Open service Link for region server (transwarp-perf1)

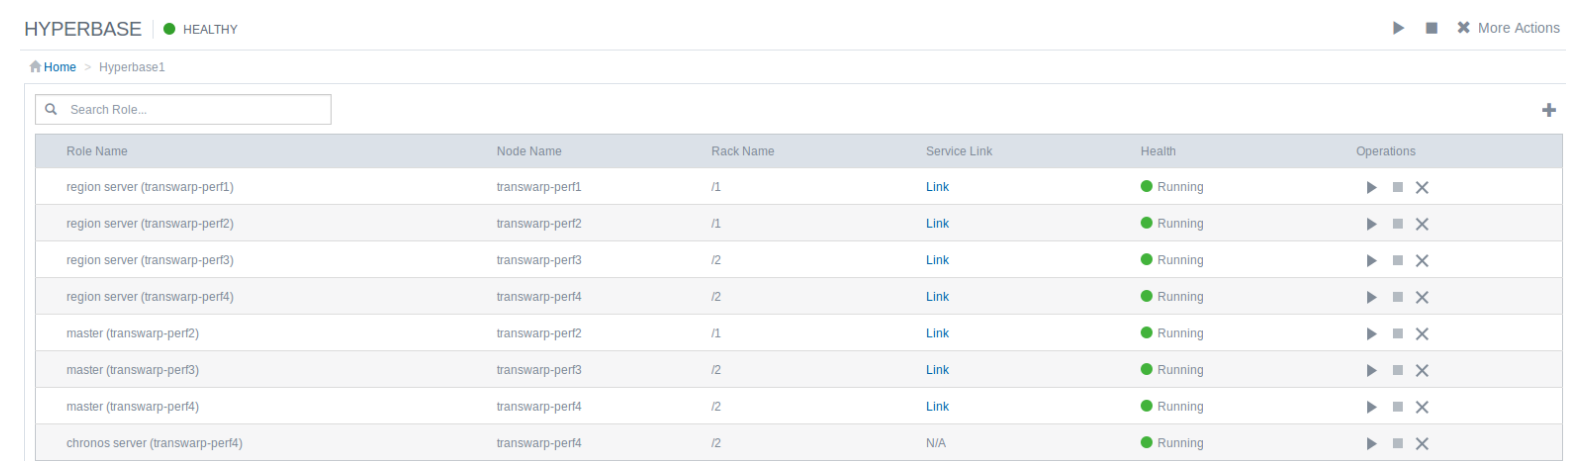(x=937, y=187)
